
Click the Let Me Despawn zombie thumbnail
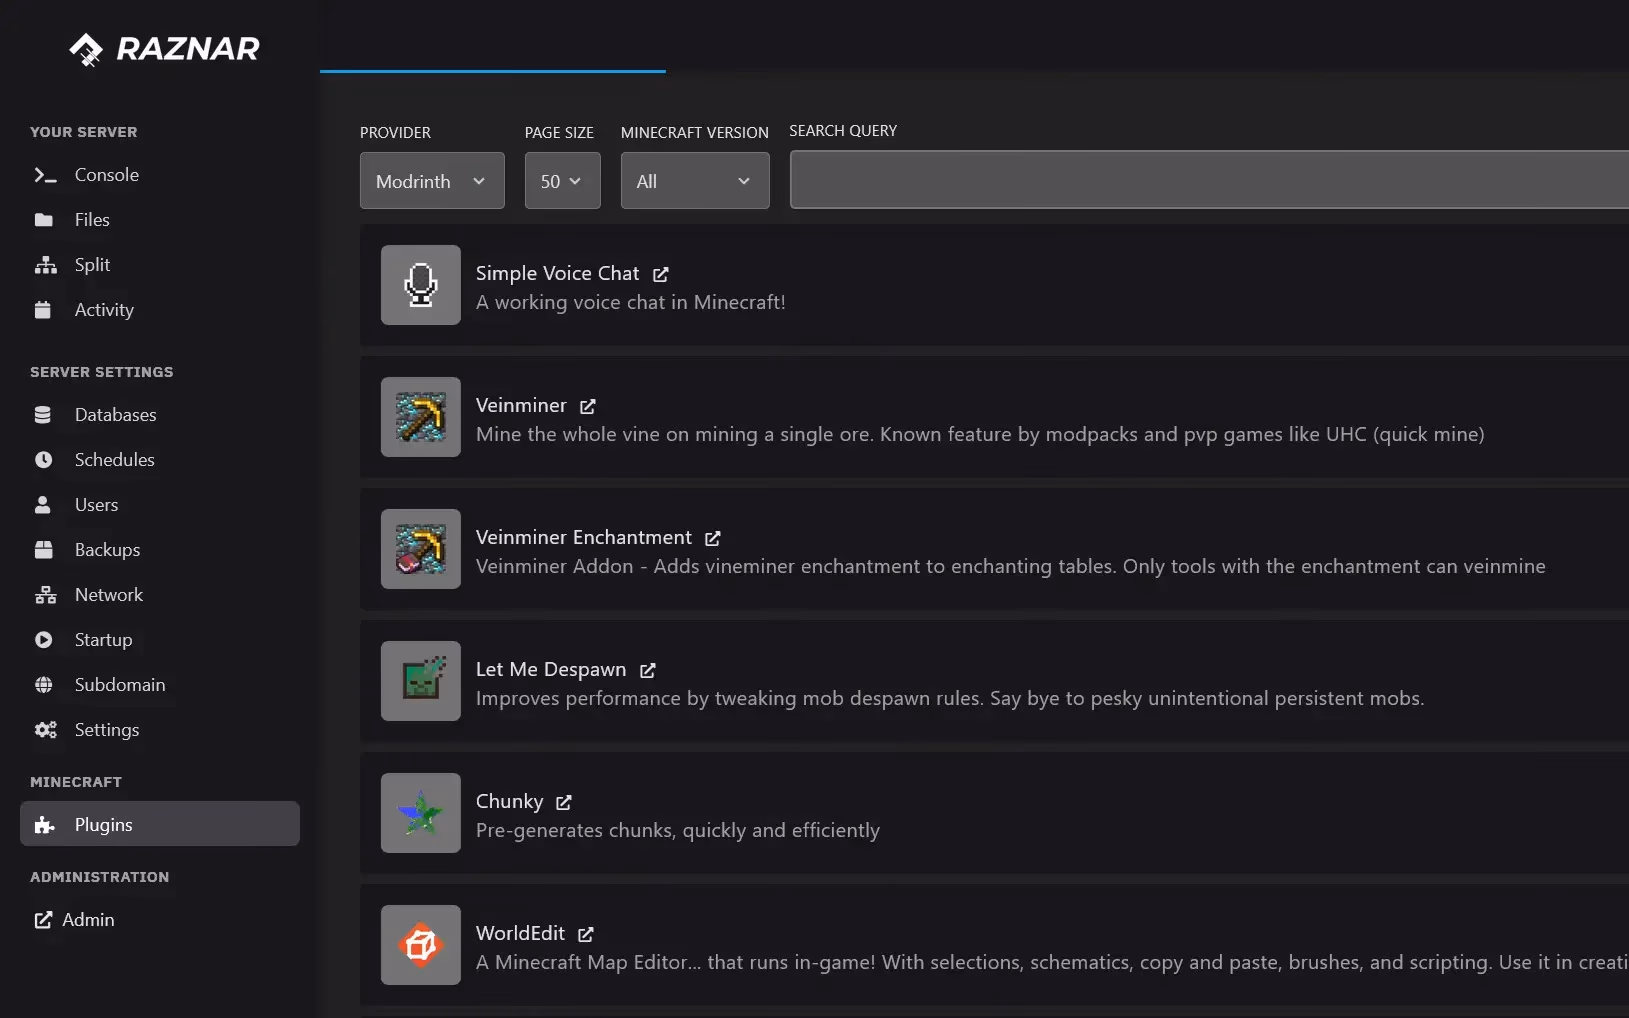click(x=421, y=681)
